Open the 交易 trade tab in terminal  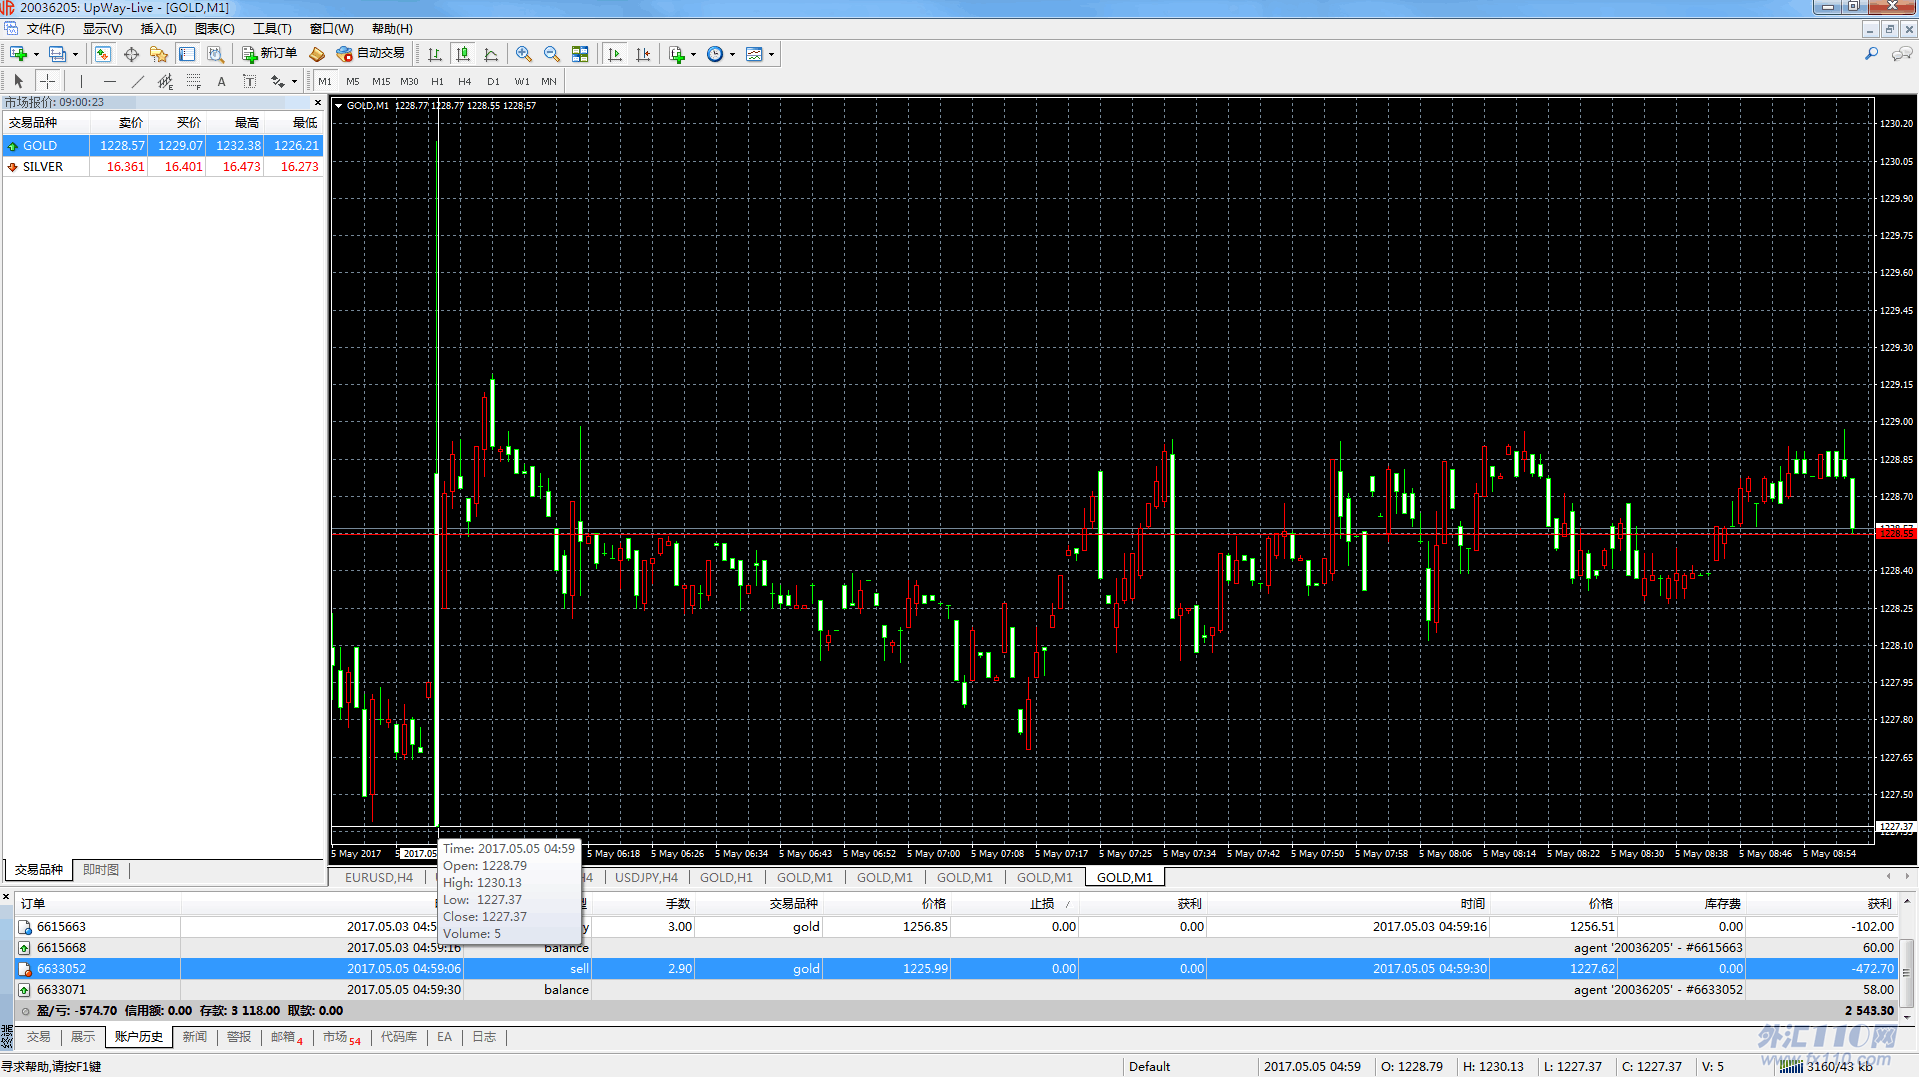38,1037
